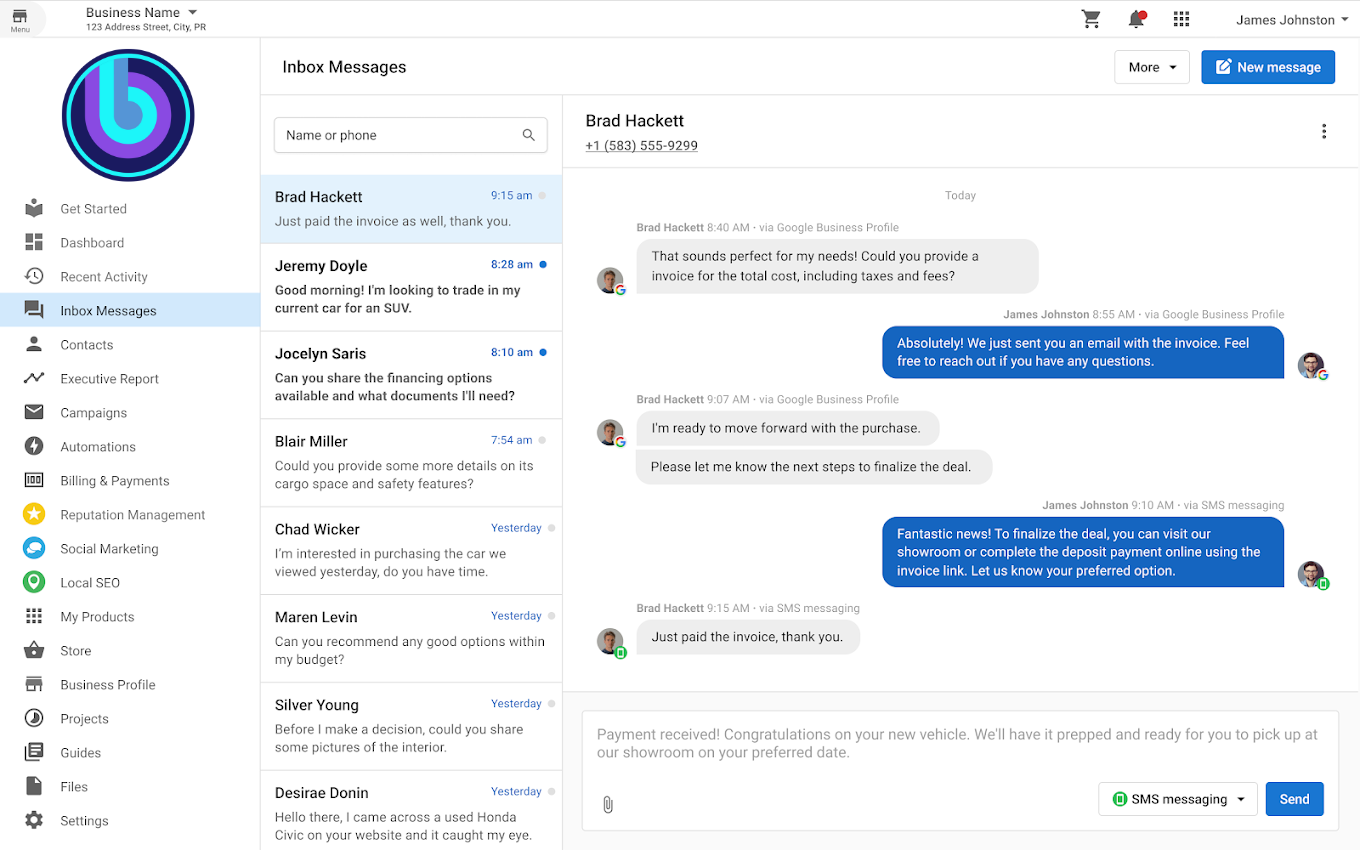Viewport: 1360px width, 850px height.
Task: Click the New message button
Action: 1268,67
